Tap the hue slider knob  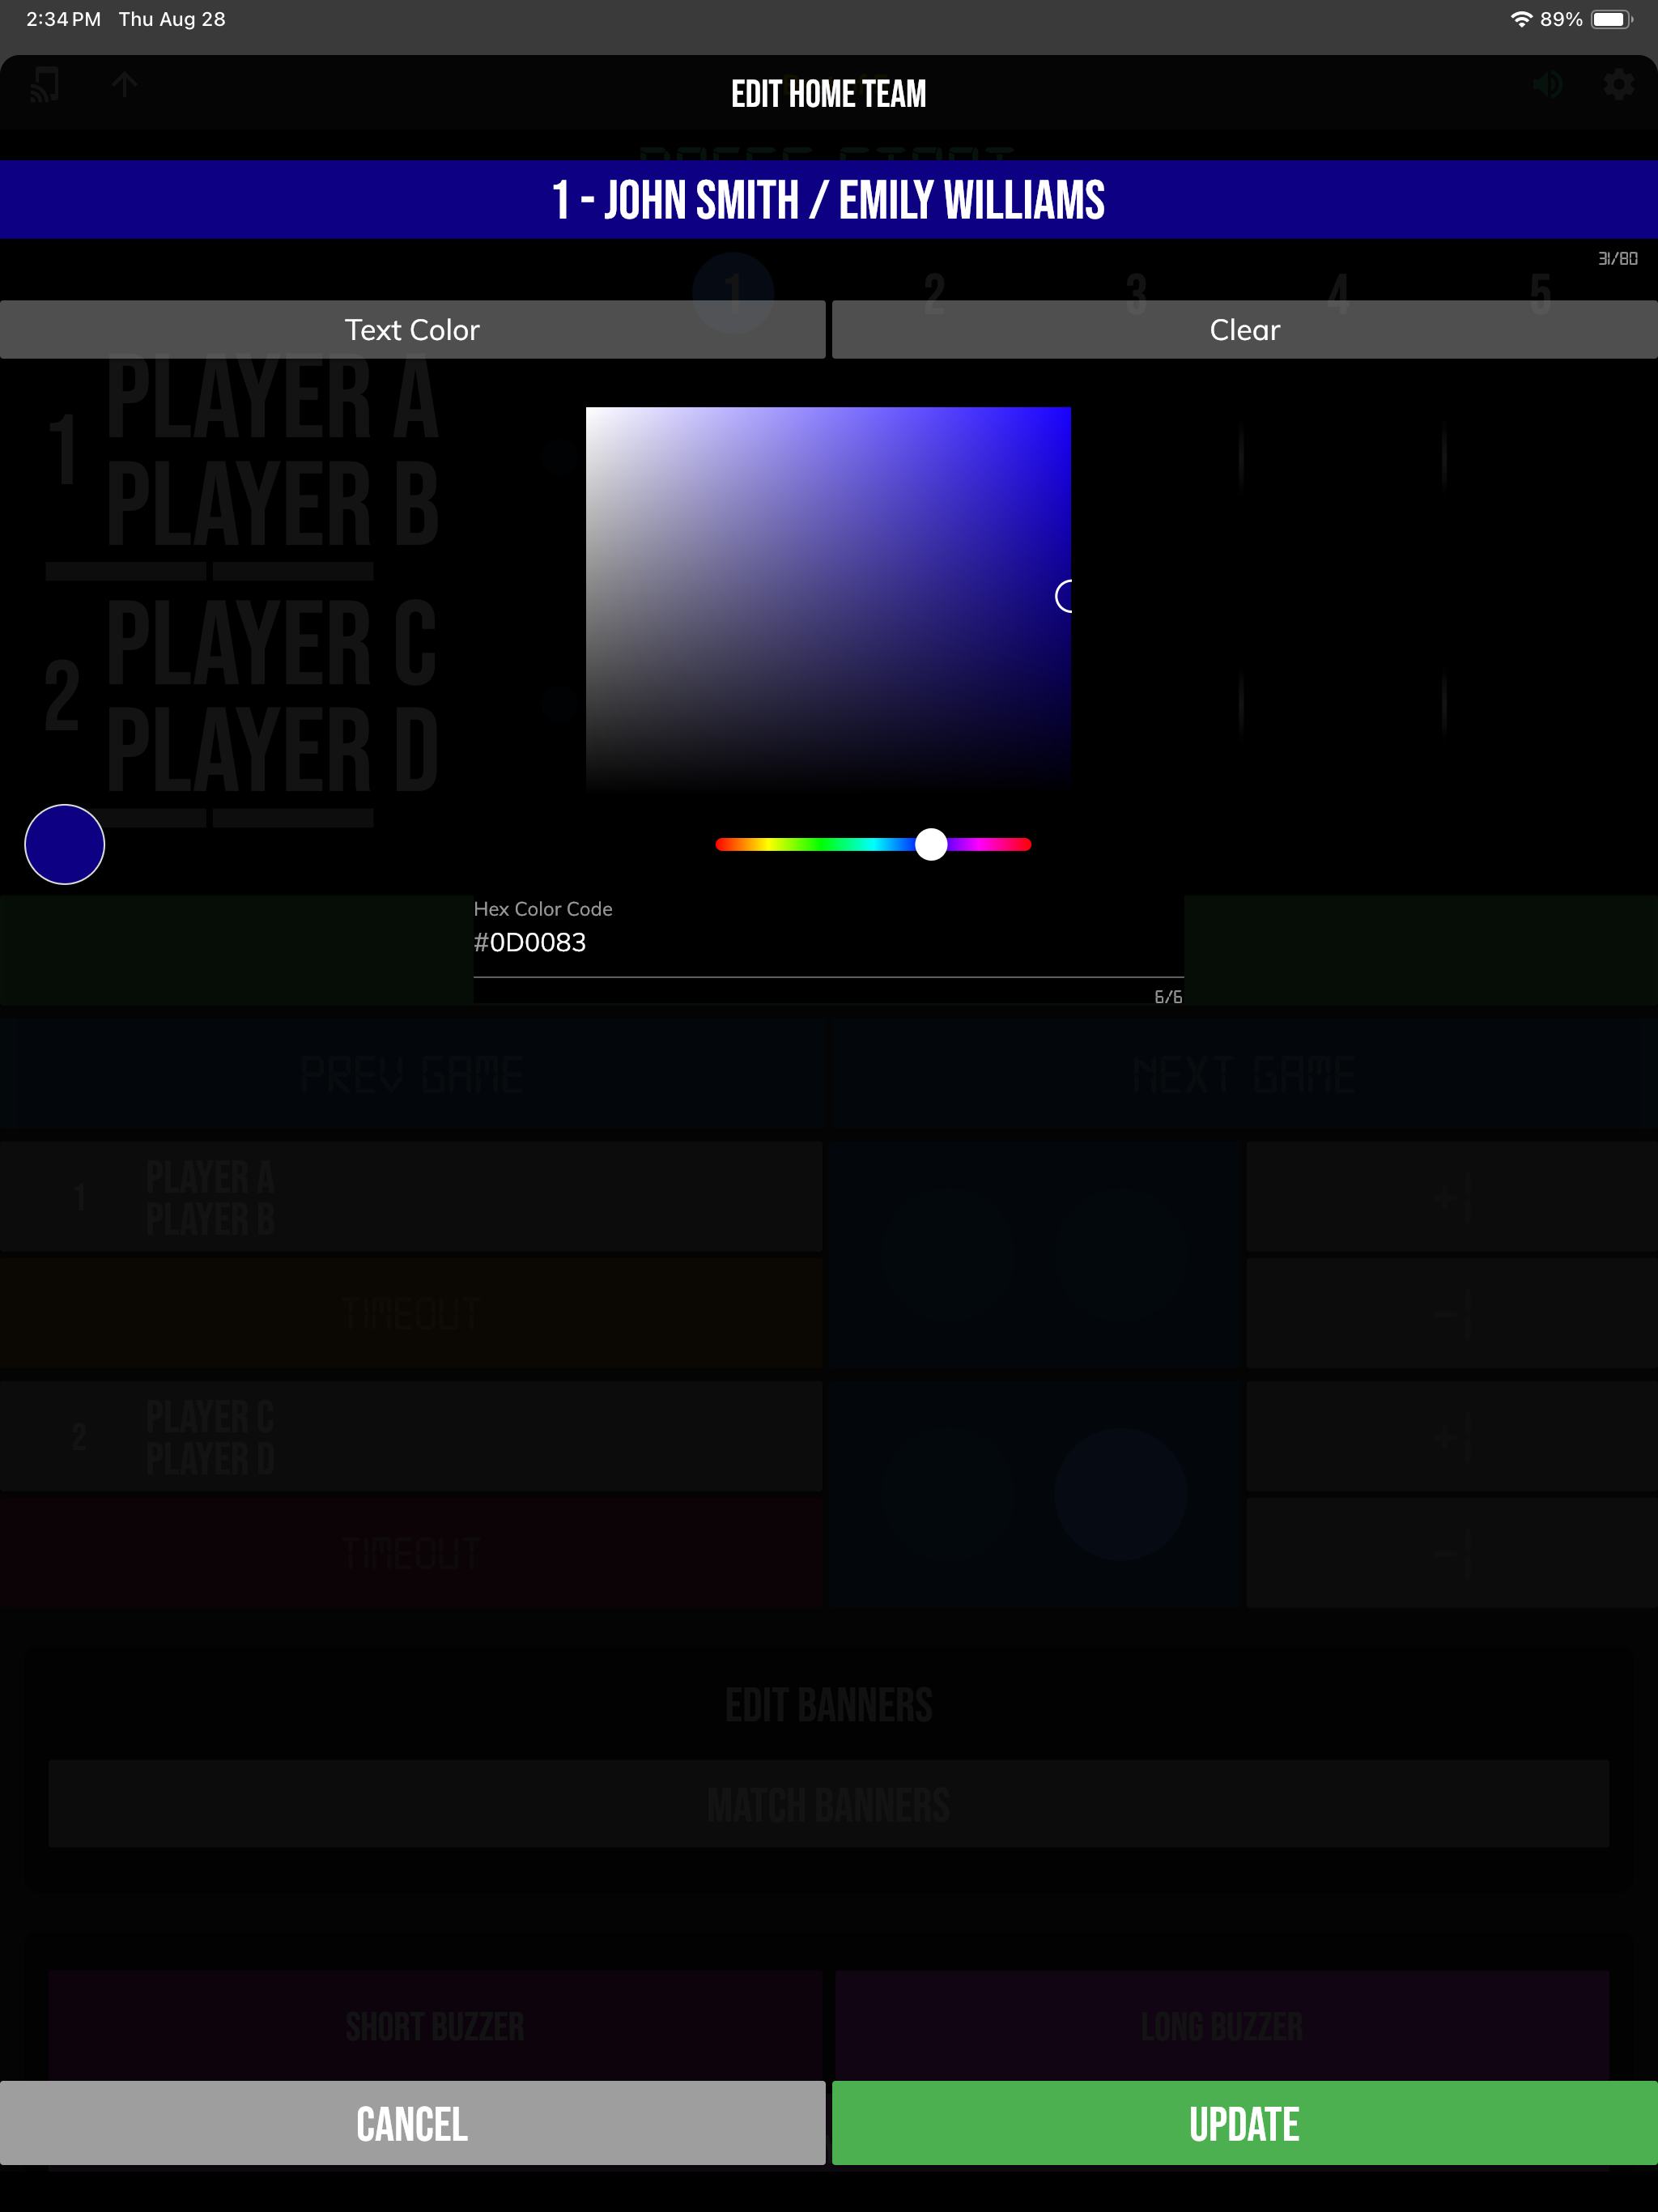(931, 845)
